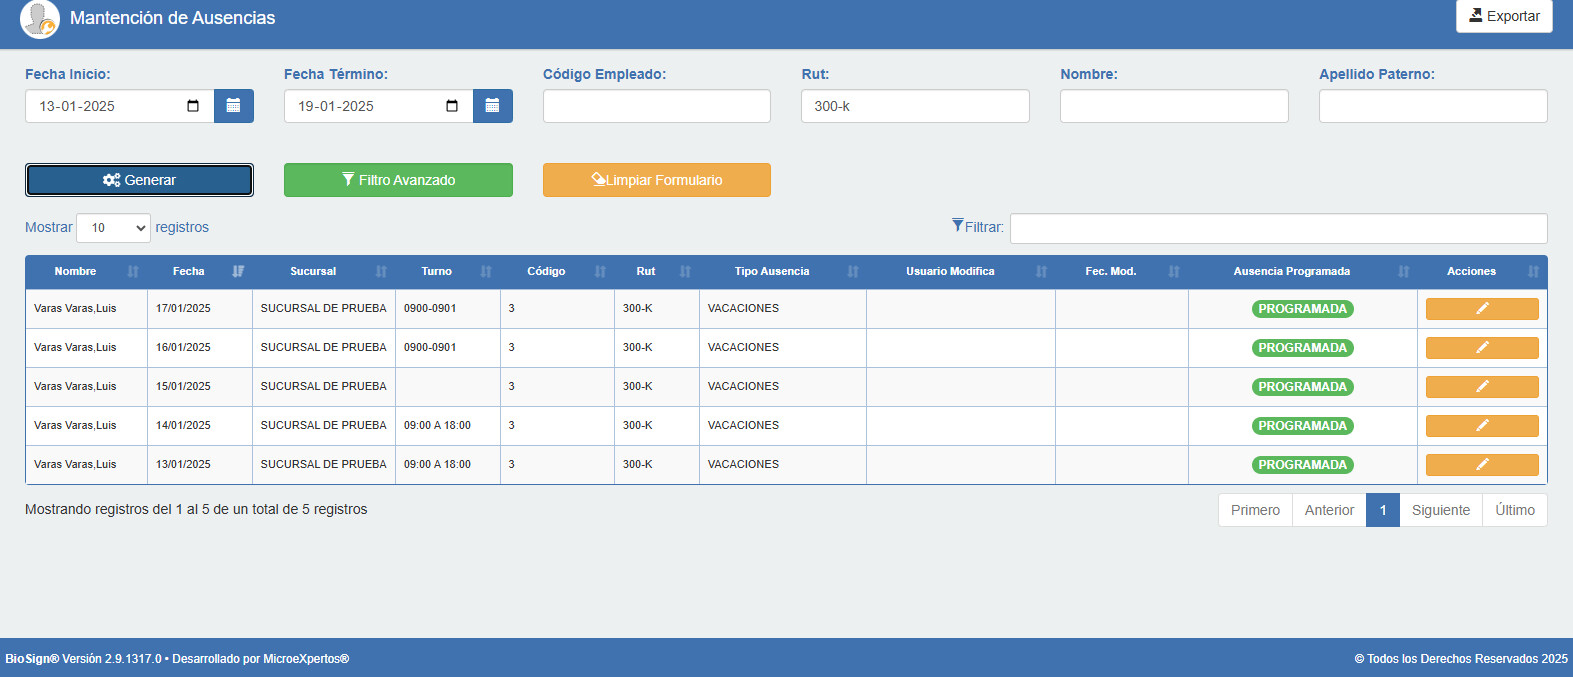Sort table by Tipo Ausencia column arrows
Image resolution: width=1573 pixels, height=677 pixels.
click(853, 272)
